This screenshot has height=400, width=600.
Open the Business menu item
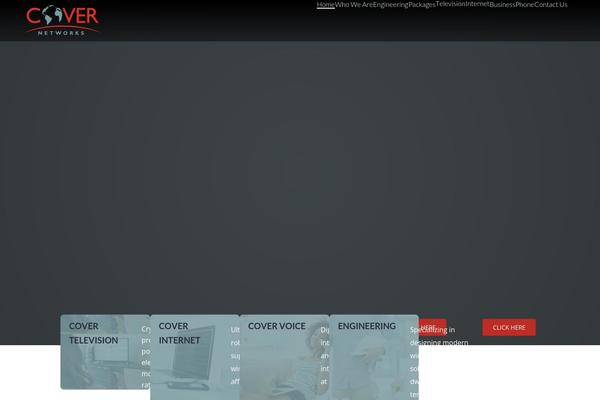tap(502, 5)
